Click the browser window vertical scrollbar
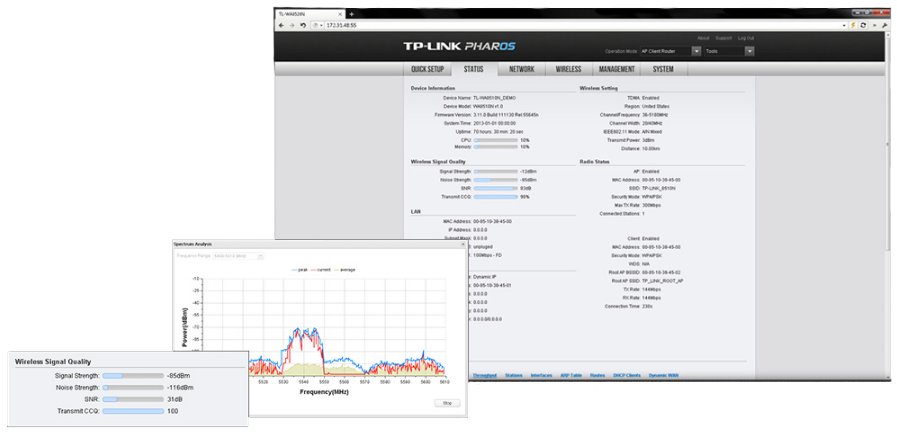Image resolution: width=897 pixels, height=434 pixels. (x=888, y=143)
